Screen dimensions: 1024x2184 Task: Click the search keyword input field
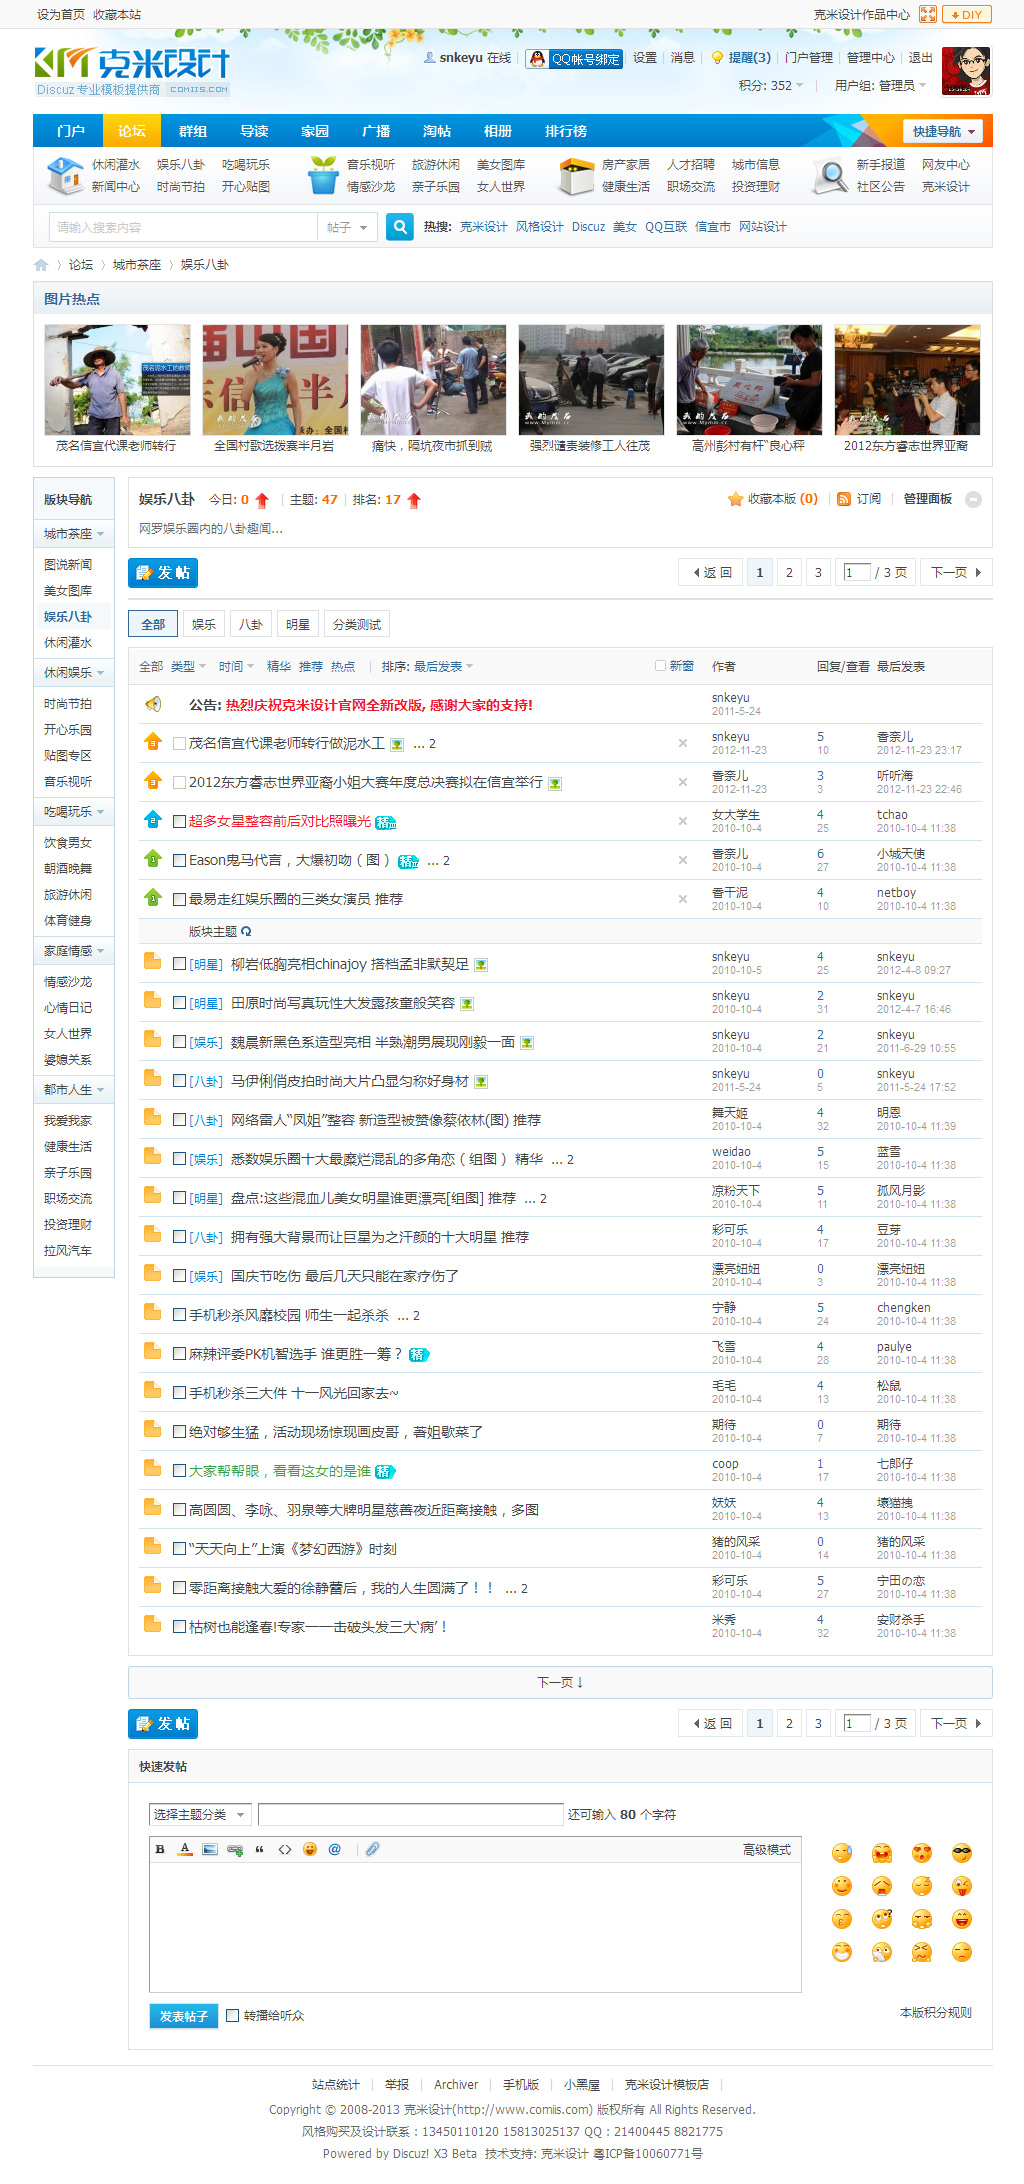click(x=183, y=228)
